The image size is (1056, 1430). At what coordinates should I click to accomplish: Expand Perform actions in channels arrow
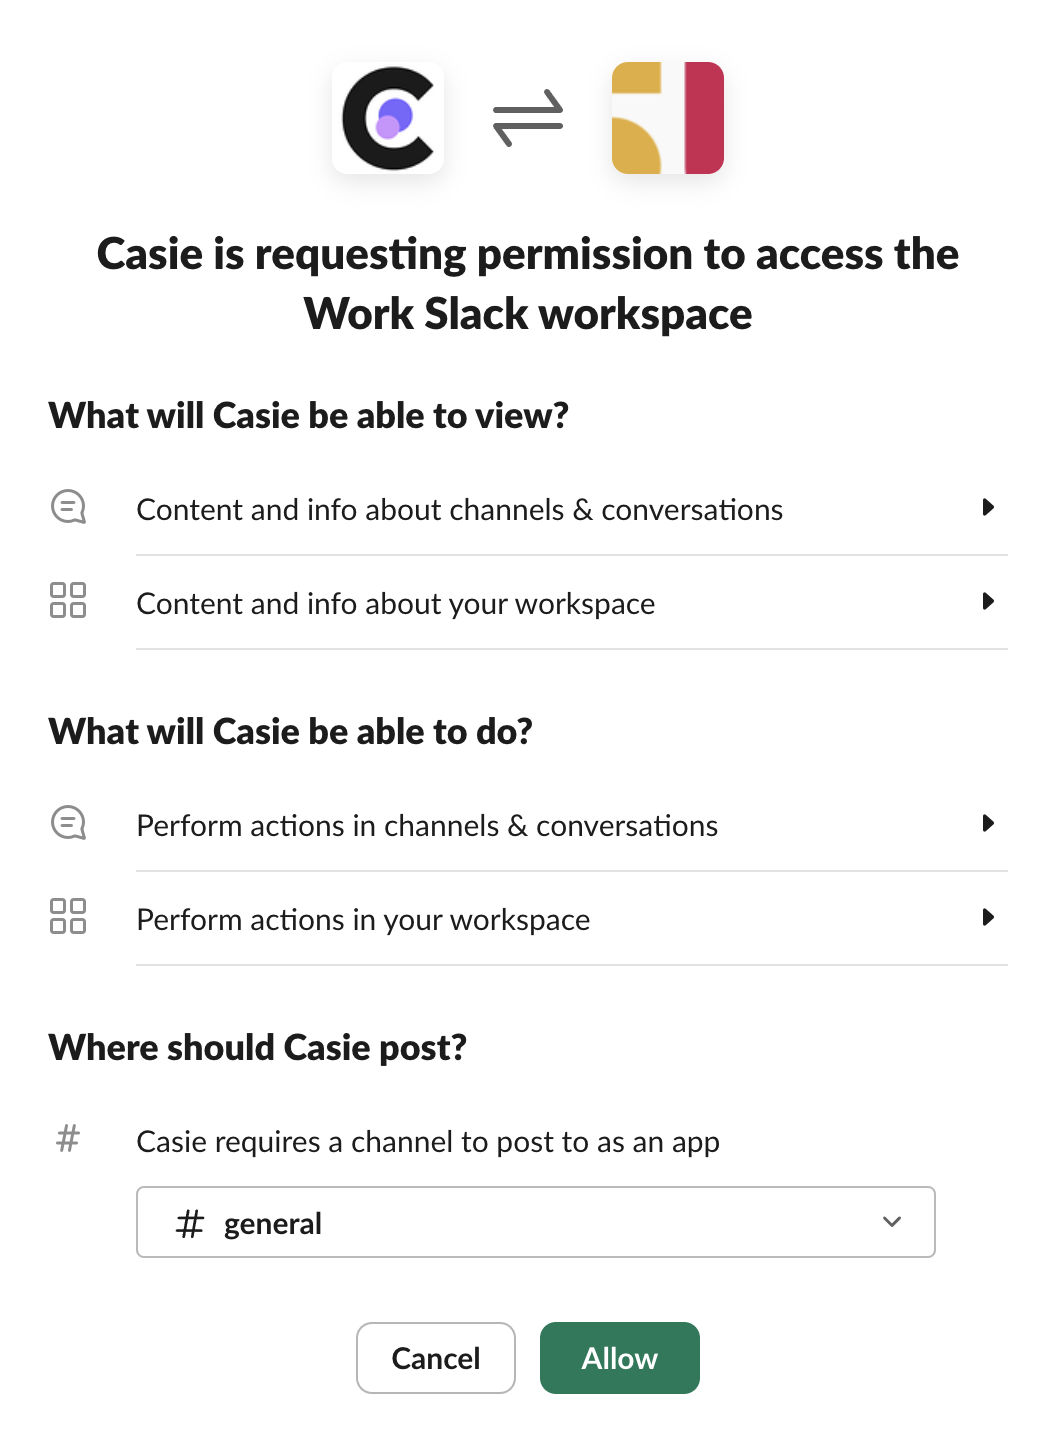coord(988,823)
